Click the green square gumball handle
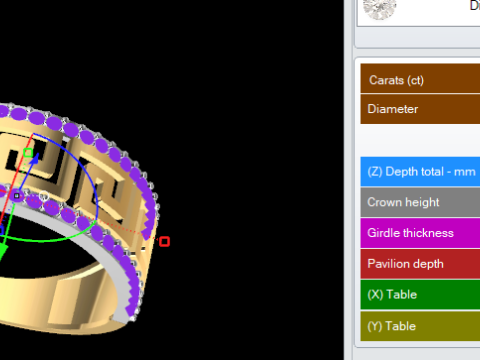 pyautogui.click(x=28, y=153)
